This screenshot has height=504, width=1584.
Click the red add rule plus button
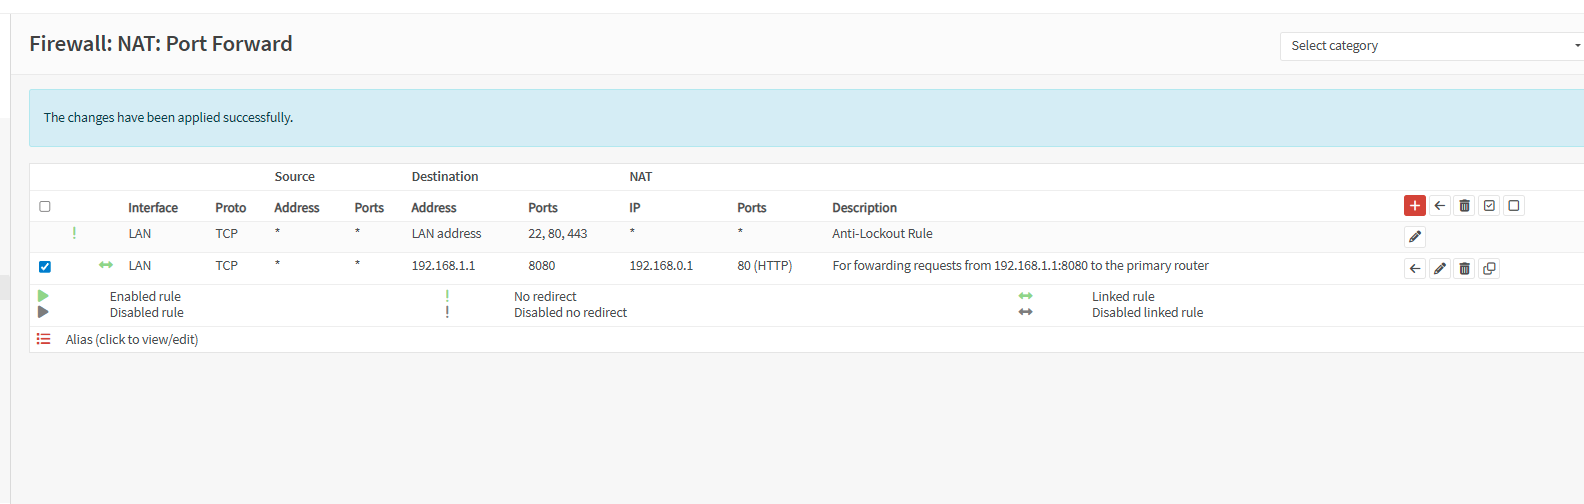point(1415,206)
